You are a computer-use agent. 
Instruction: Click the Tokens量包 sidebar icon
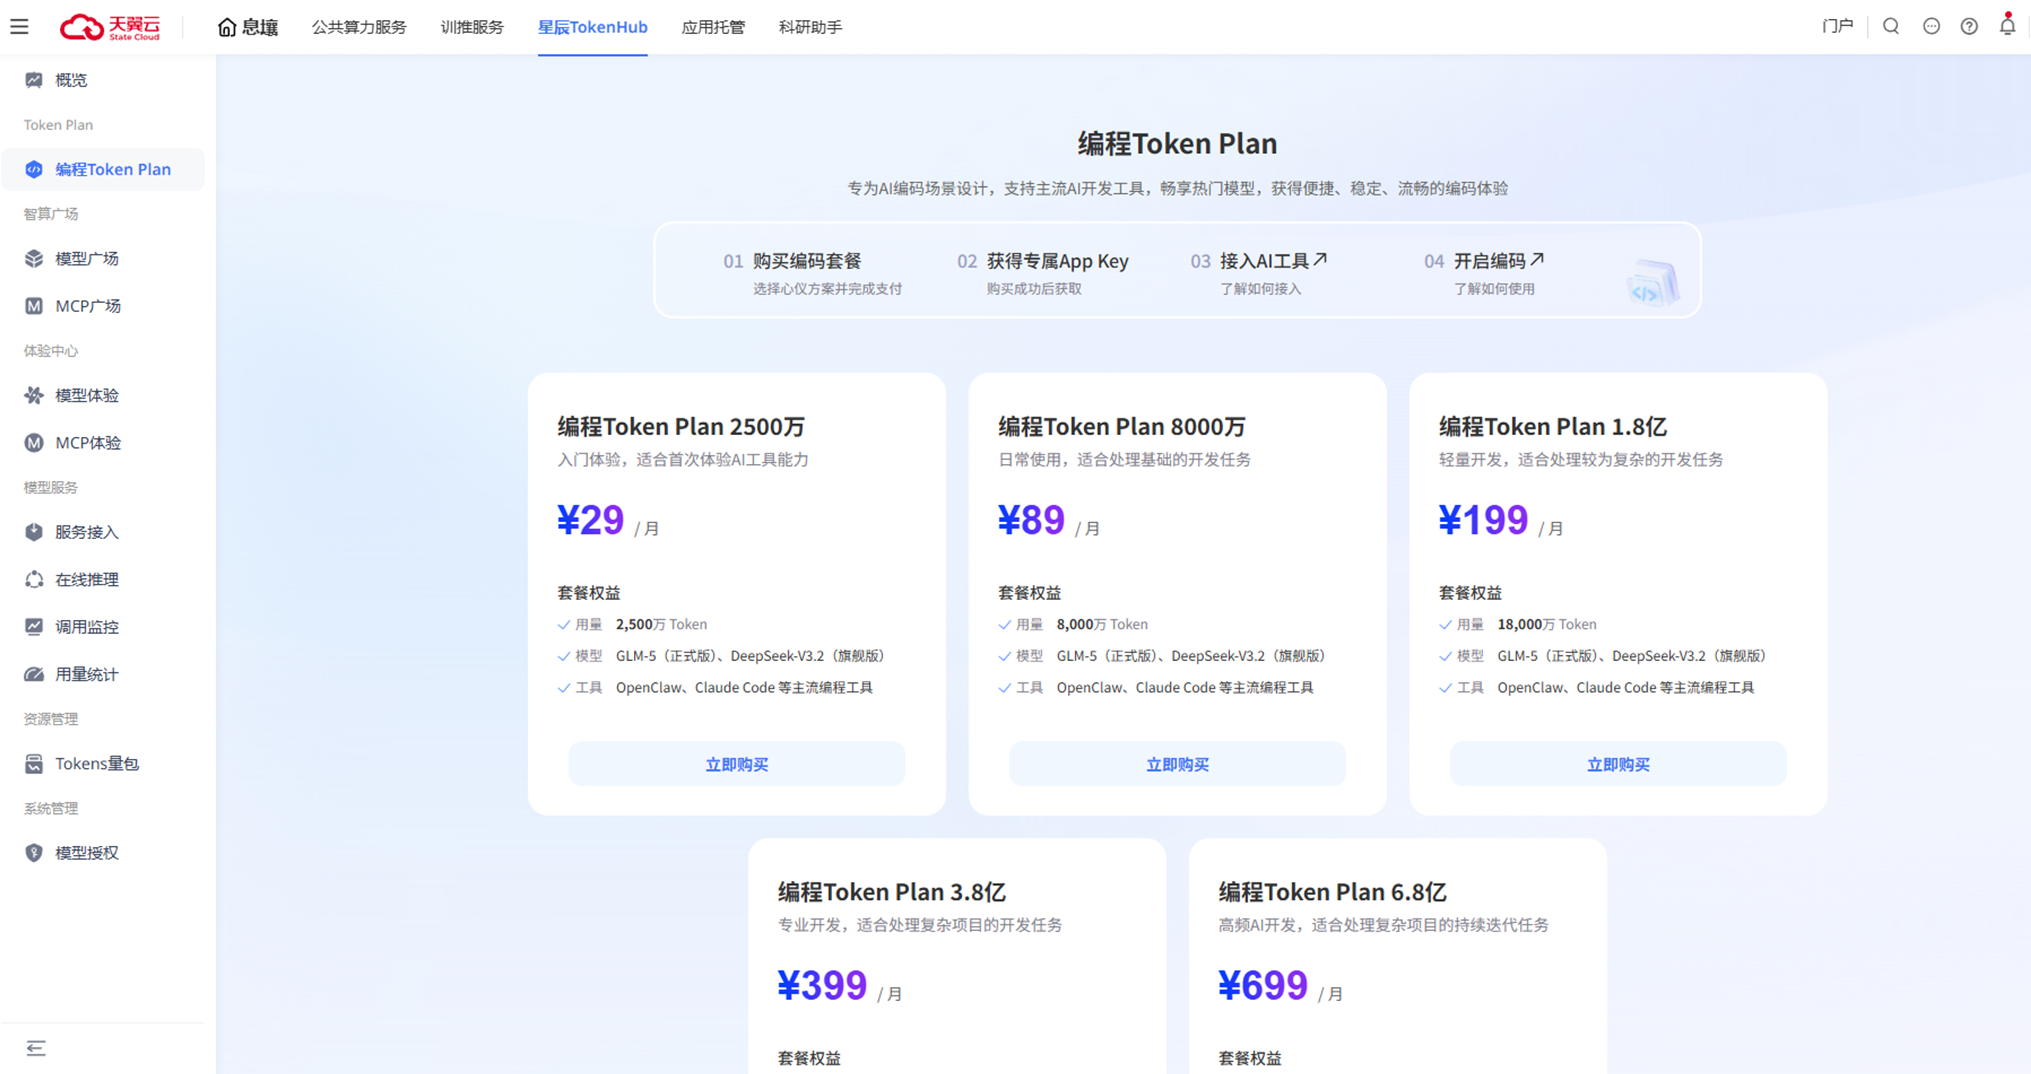click(x=34, y=764)
